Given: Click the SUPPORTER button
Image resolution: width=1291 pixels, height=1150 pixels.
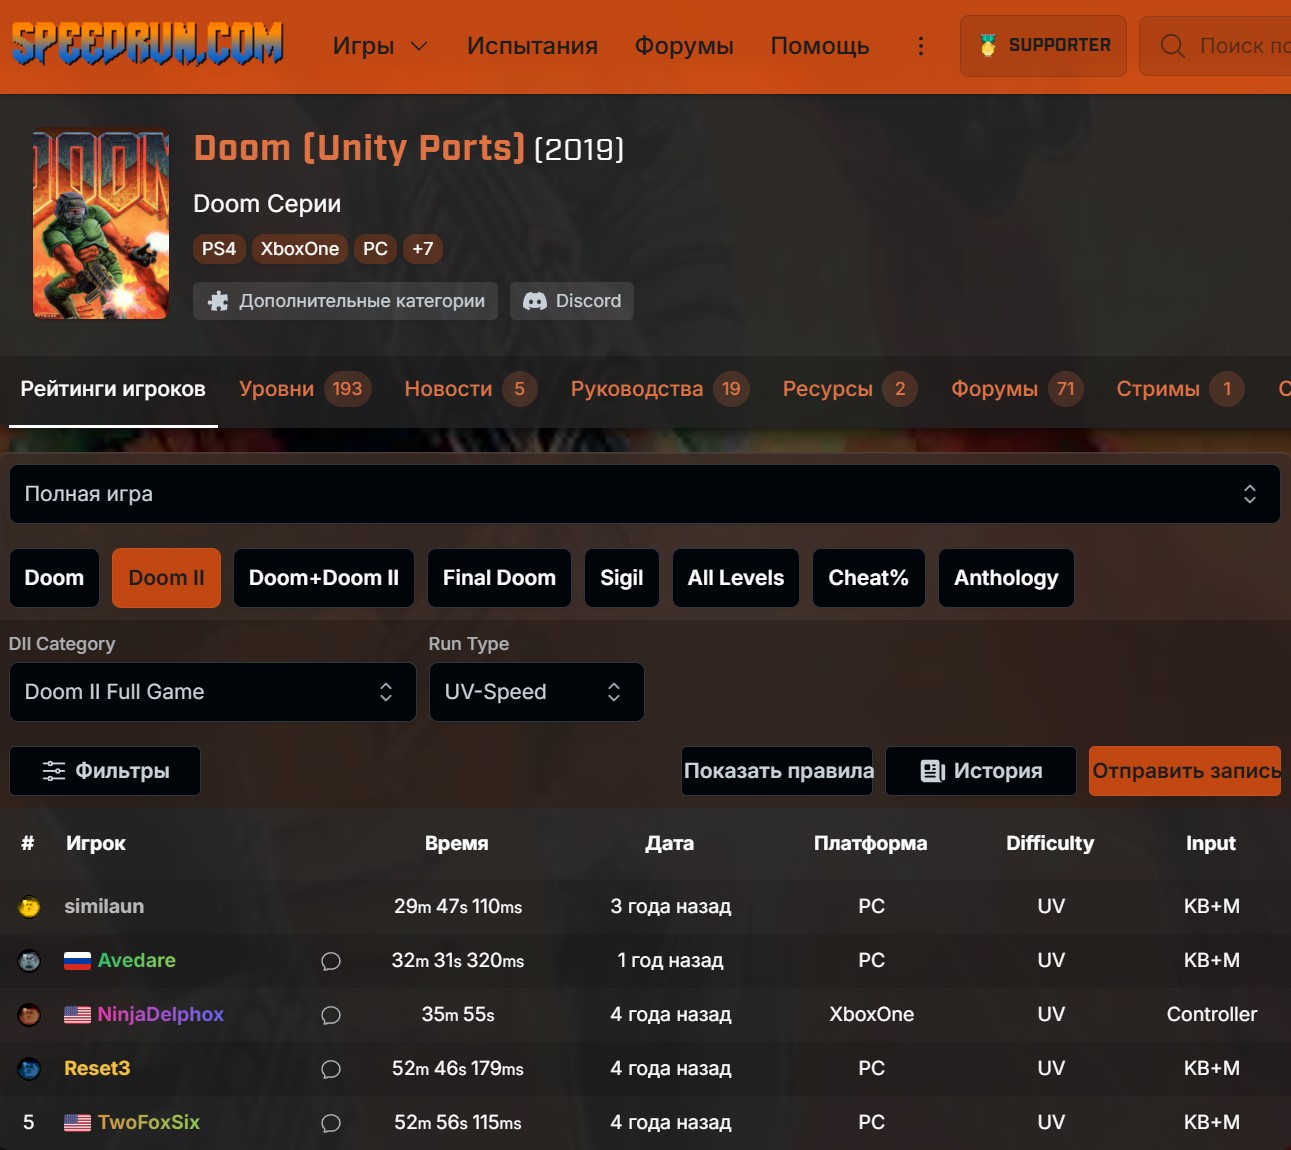Looking at the screenshot, I should [1043, 46].
